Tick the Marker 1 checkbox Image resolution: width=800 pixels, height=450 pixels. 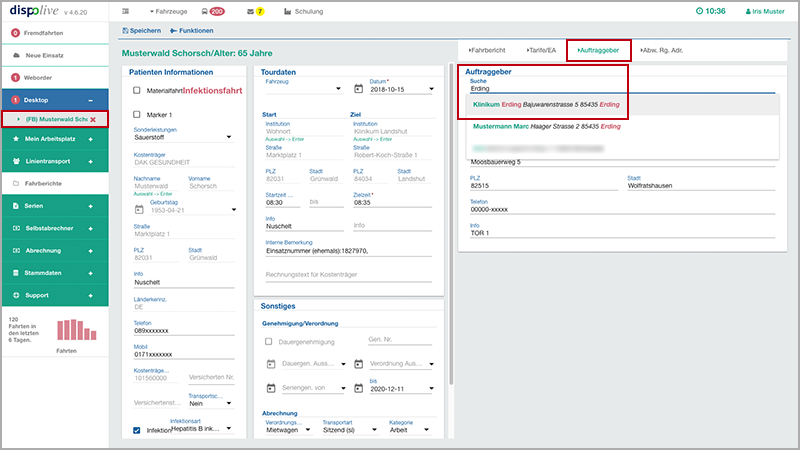(x=138, y=115)
